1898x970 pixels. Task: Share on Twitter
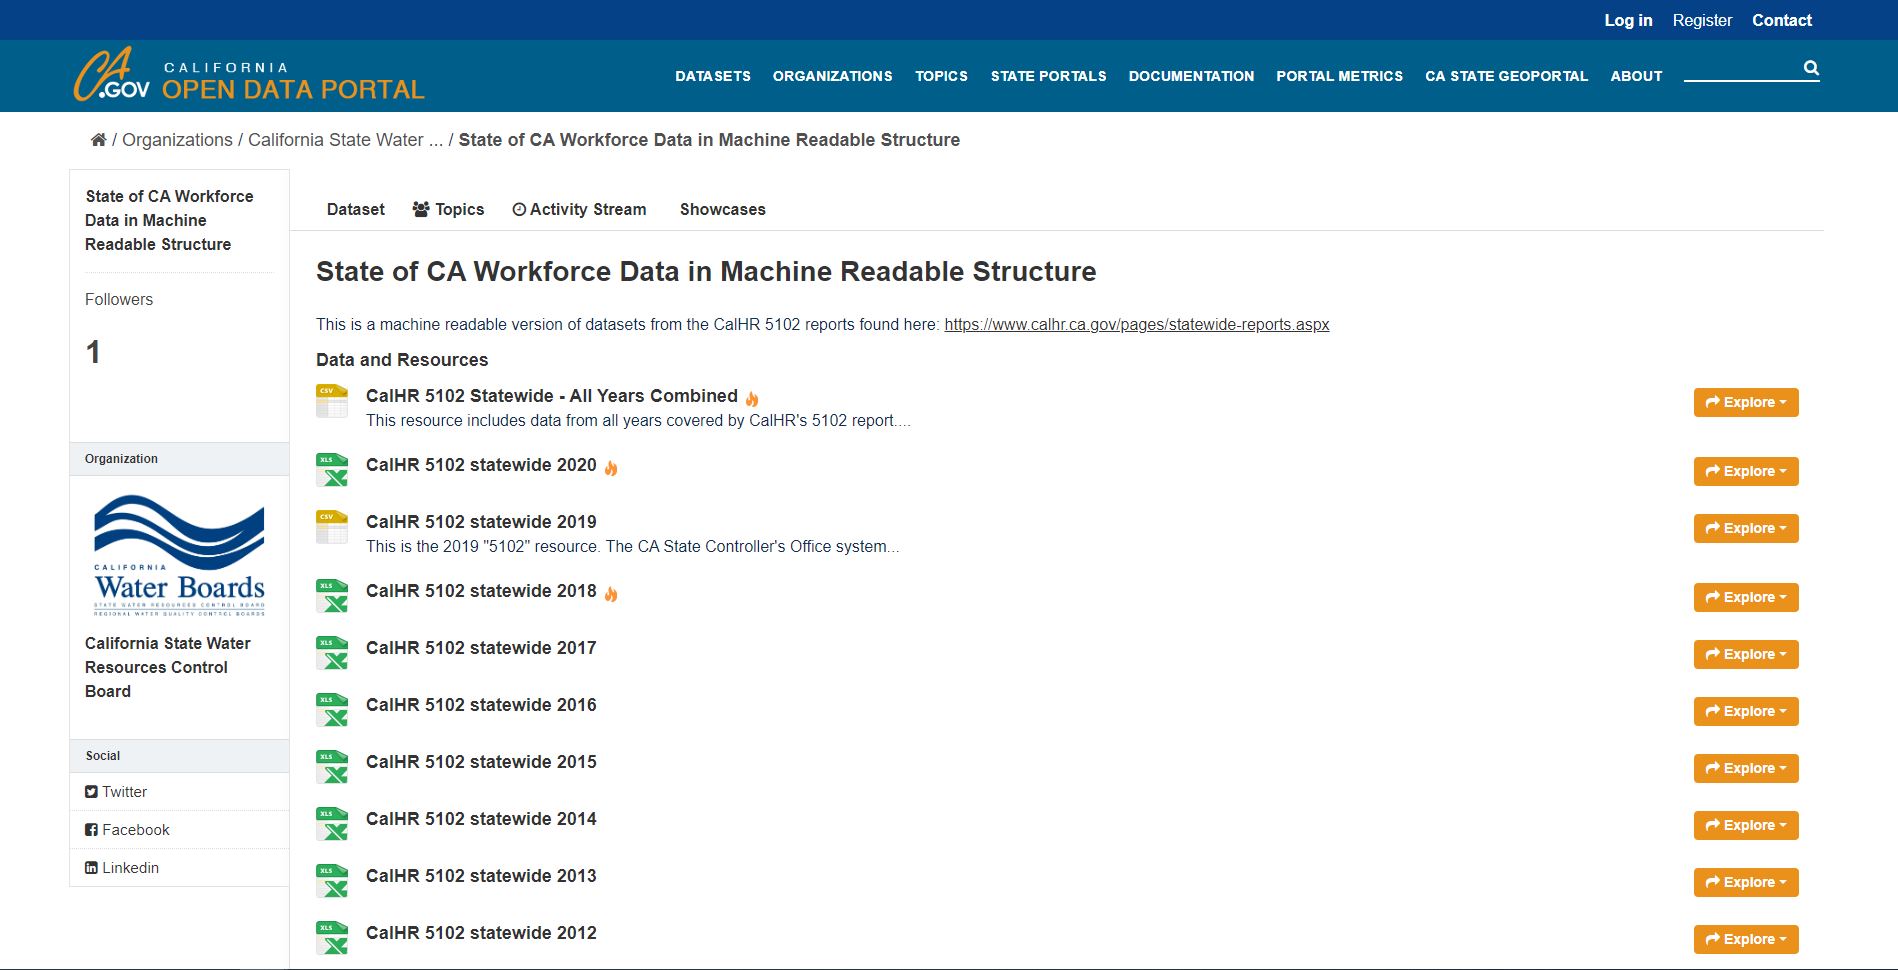[116, 792]
